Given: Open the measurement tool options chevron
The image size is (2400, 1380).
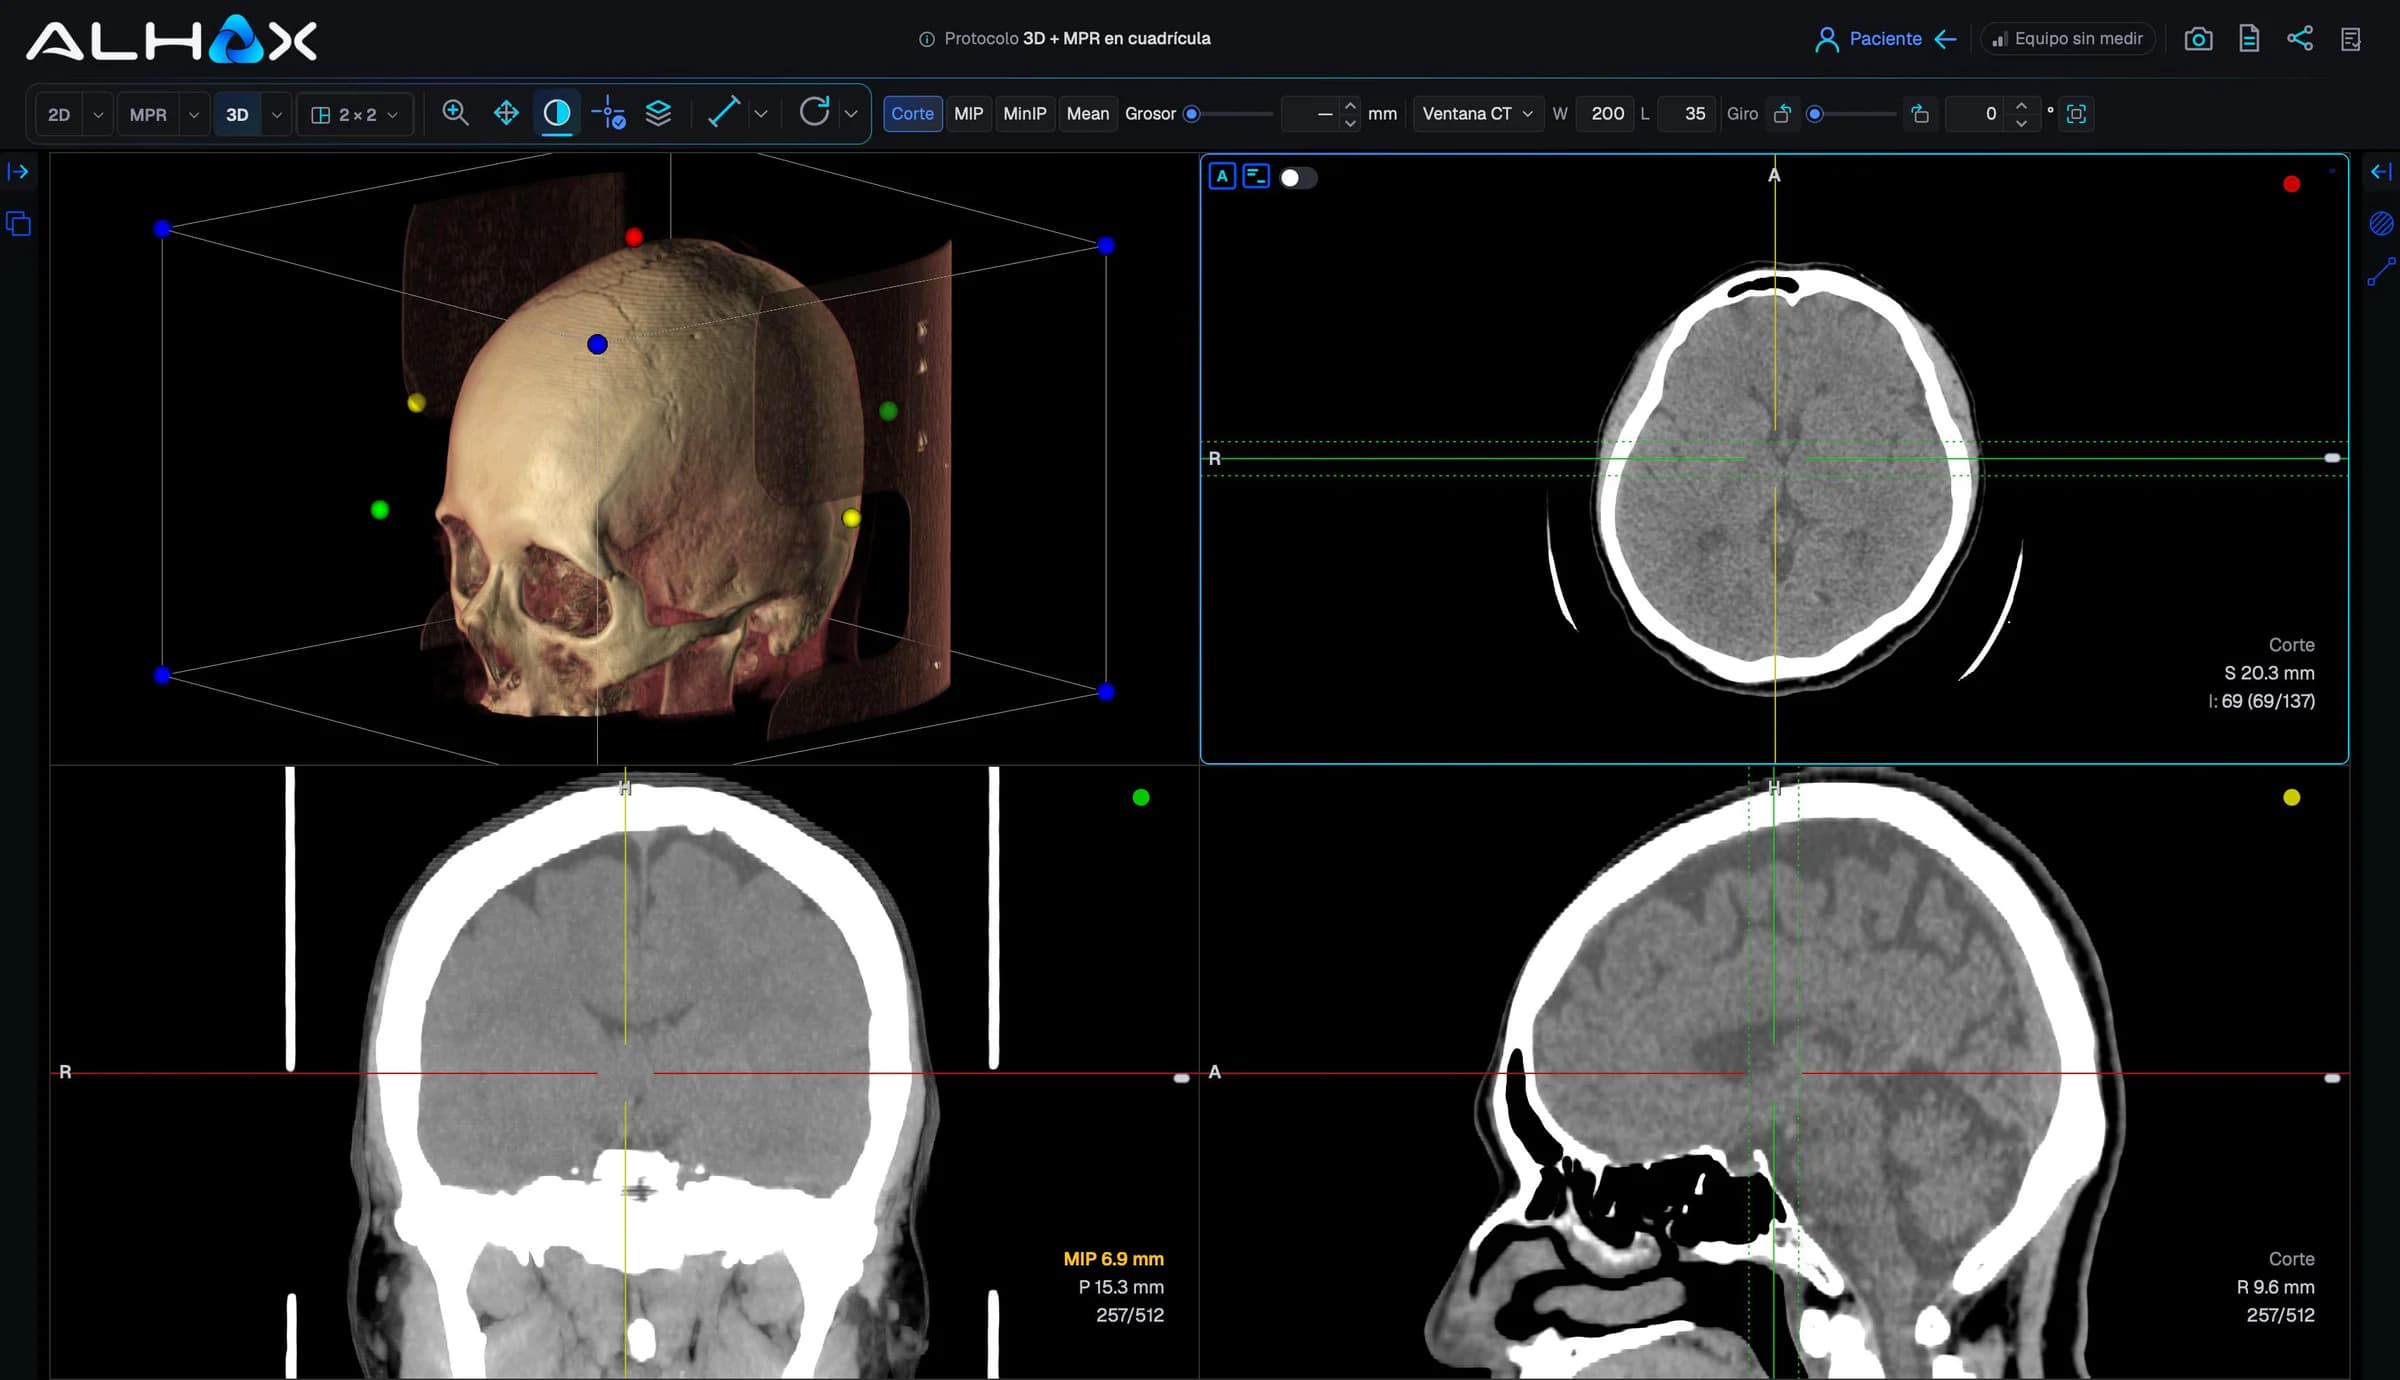Looking at the screenshot, I should [x=761, y=114].
